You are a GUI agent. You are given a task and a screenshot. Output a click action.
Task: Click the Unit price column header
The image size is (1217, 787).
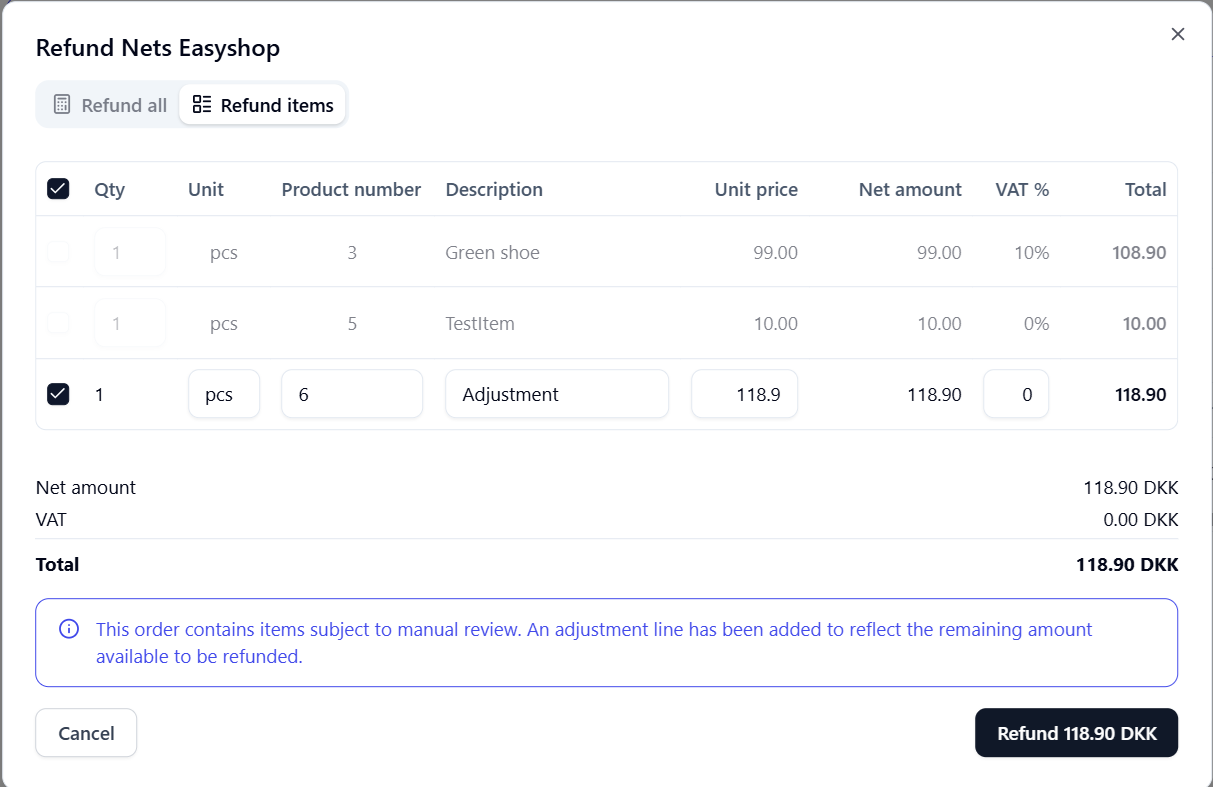click(x=756, y=189)
